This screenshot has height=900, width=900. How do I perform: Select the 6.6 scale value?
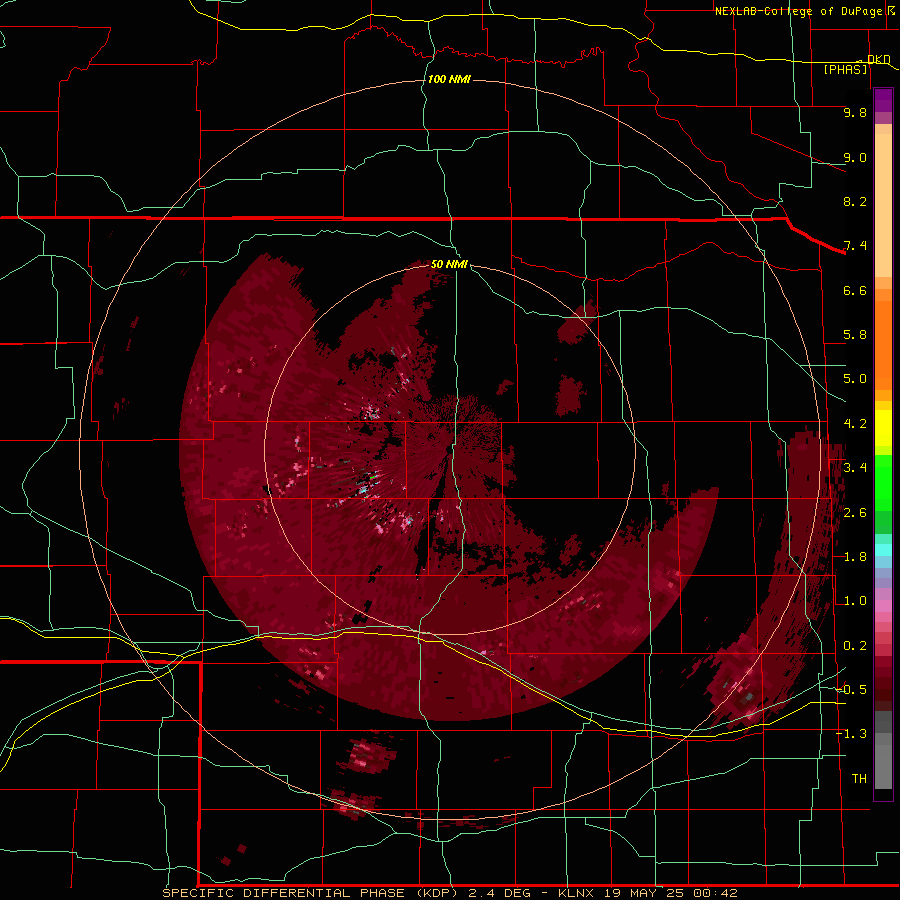[x=855, y=290]
